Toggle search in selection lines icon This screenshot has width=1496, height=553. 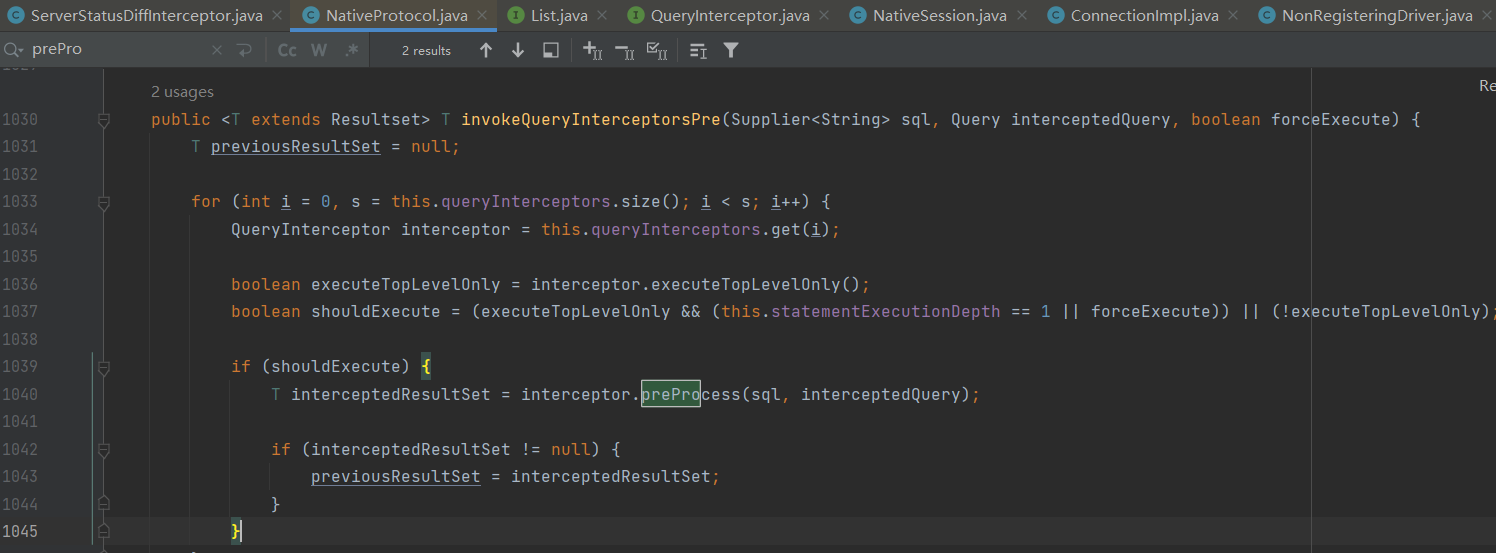click(698, 50)
